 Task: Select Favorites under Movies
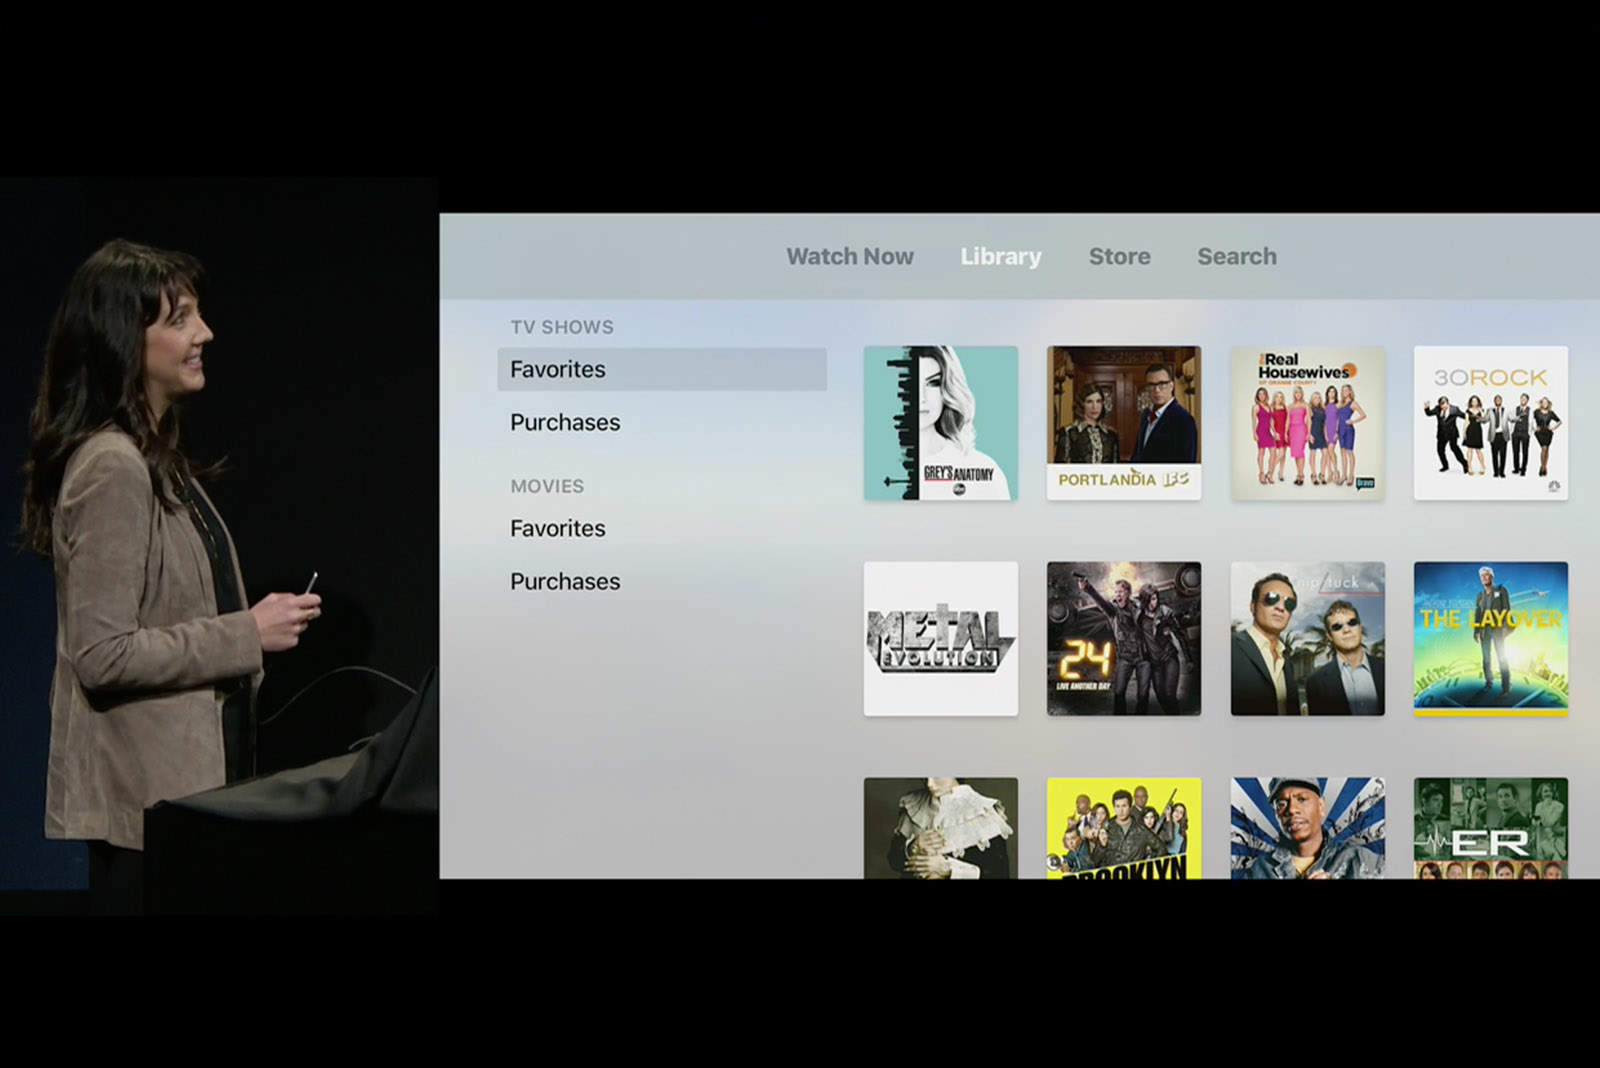click(558, 528)
